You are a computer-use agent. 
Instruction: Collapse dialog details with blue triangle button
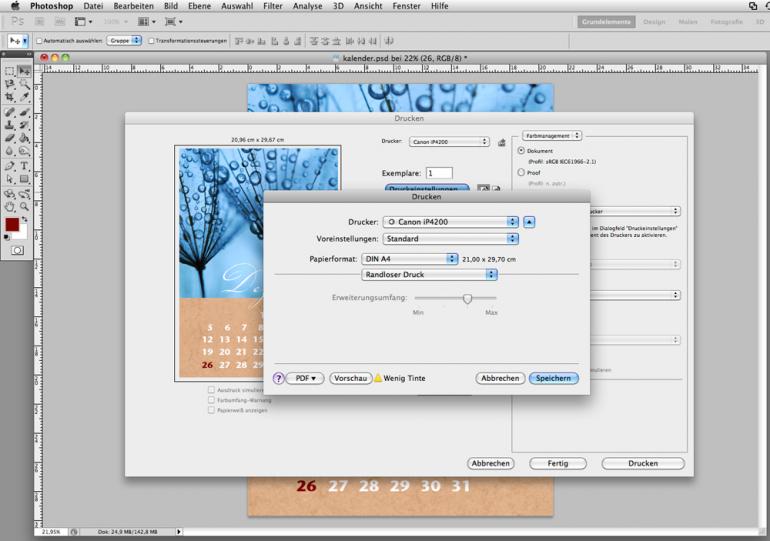[x=529, y=222]
